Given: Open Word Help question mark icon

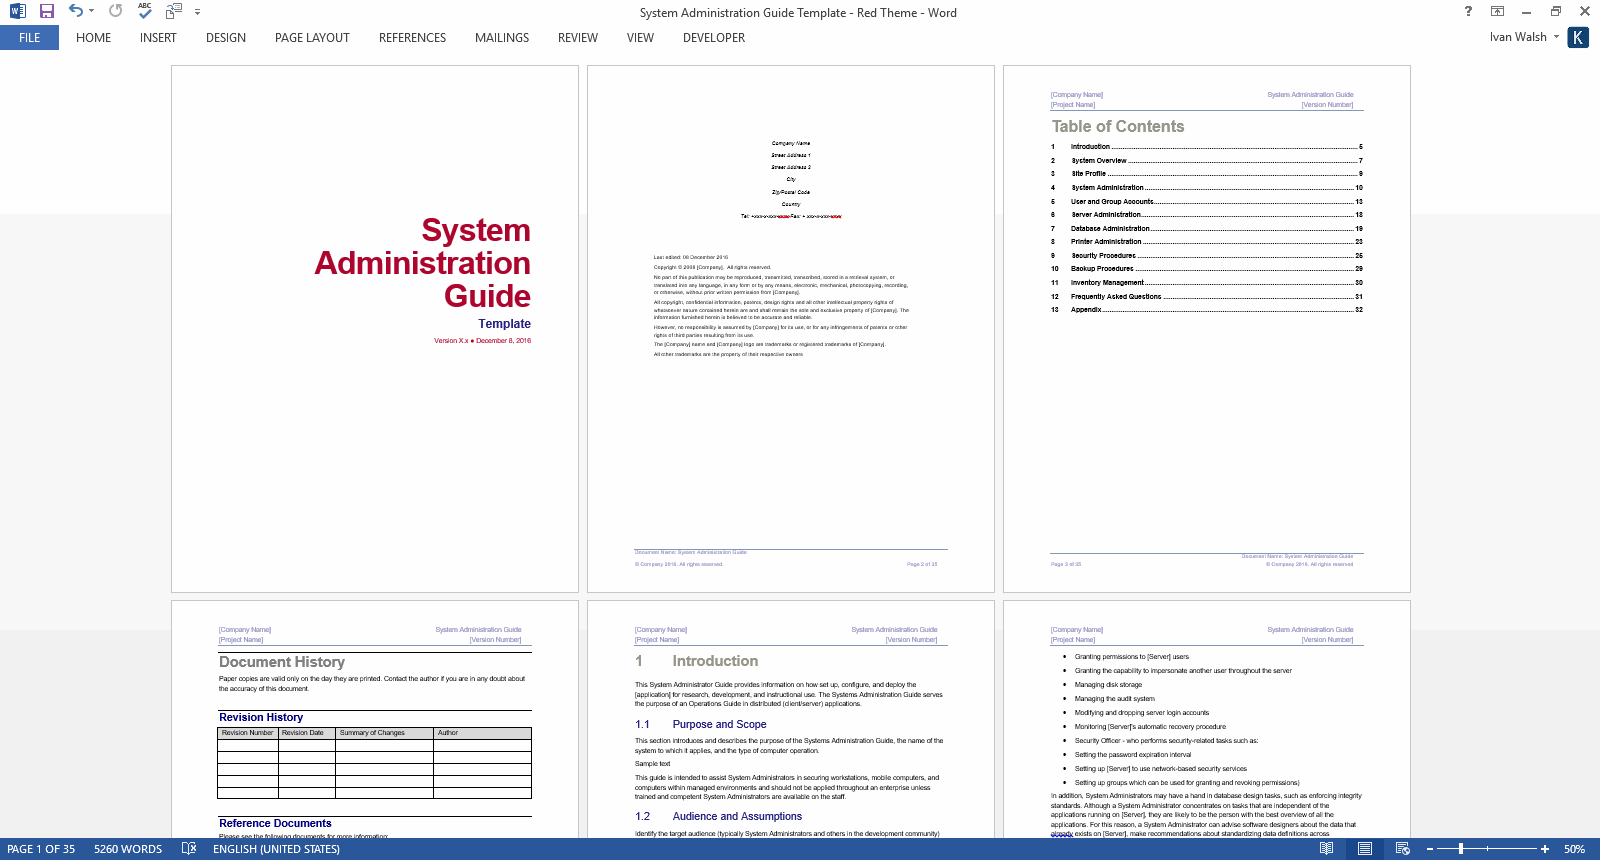Looking at the screenshot, I should point(1468,11).
